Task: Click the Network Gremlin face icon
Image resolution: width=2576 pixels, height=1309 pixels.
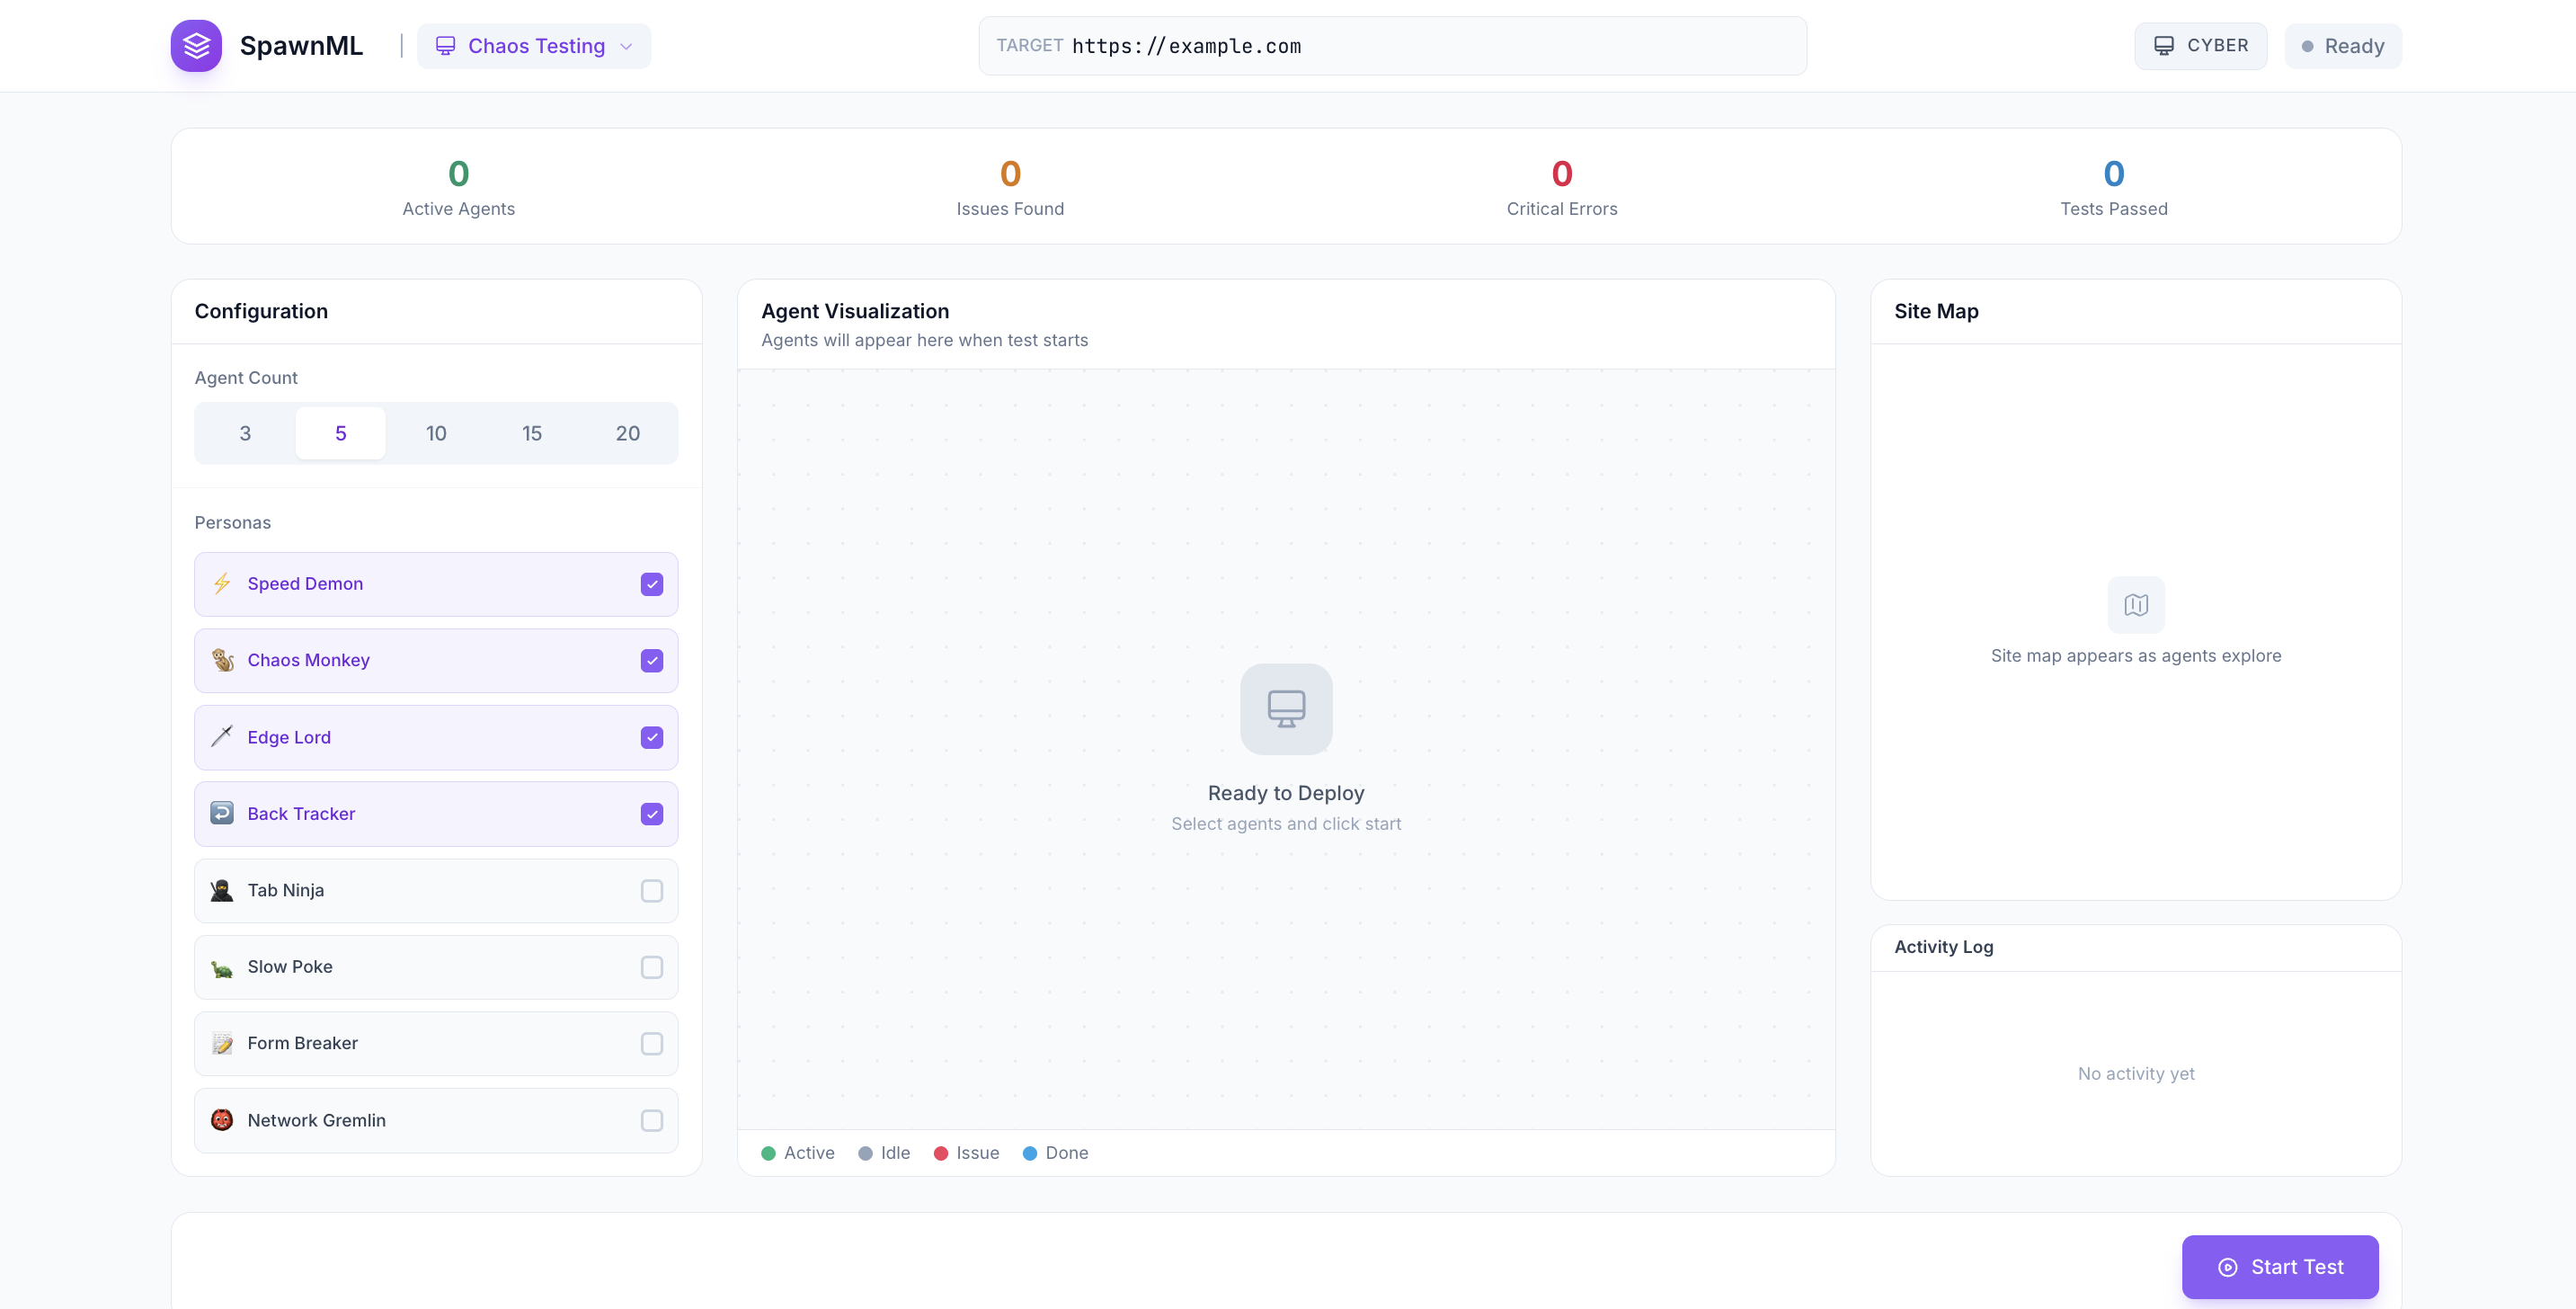Action: pos(222,1120)
